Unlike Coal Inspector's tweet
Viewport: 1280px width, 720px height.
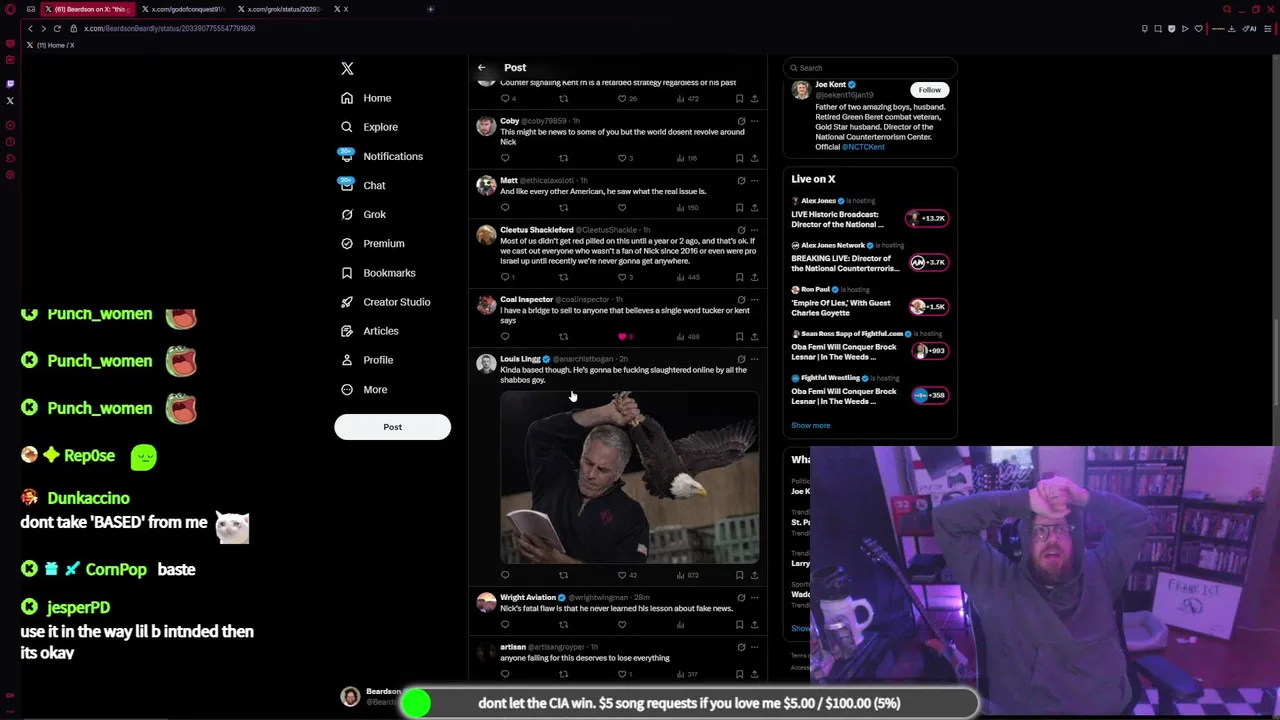624,337
